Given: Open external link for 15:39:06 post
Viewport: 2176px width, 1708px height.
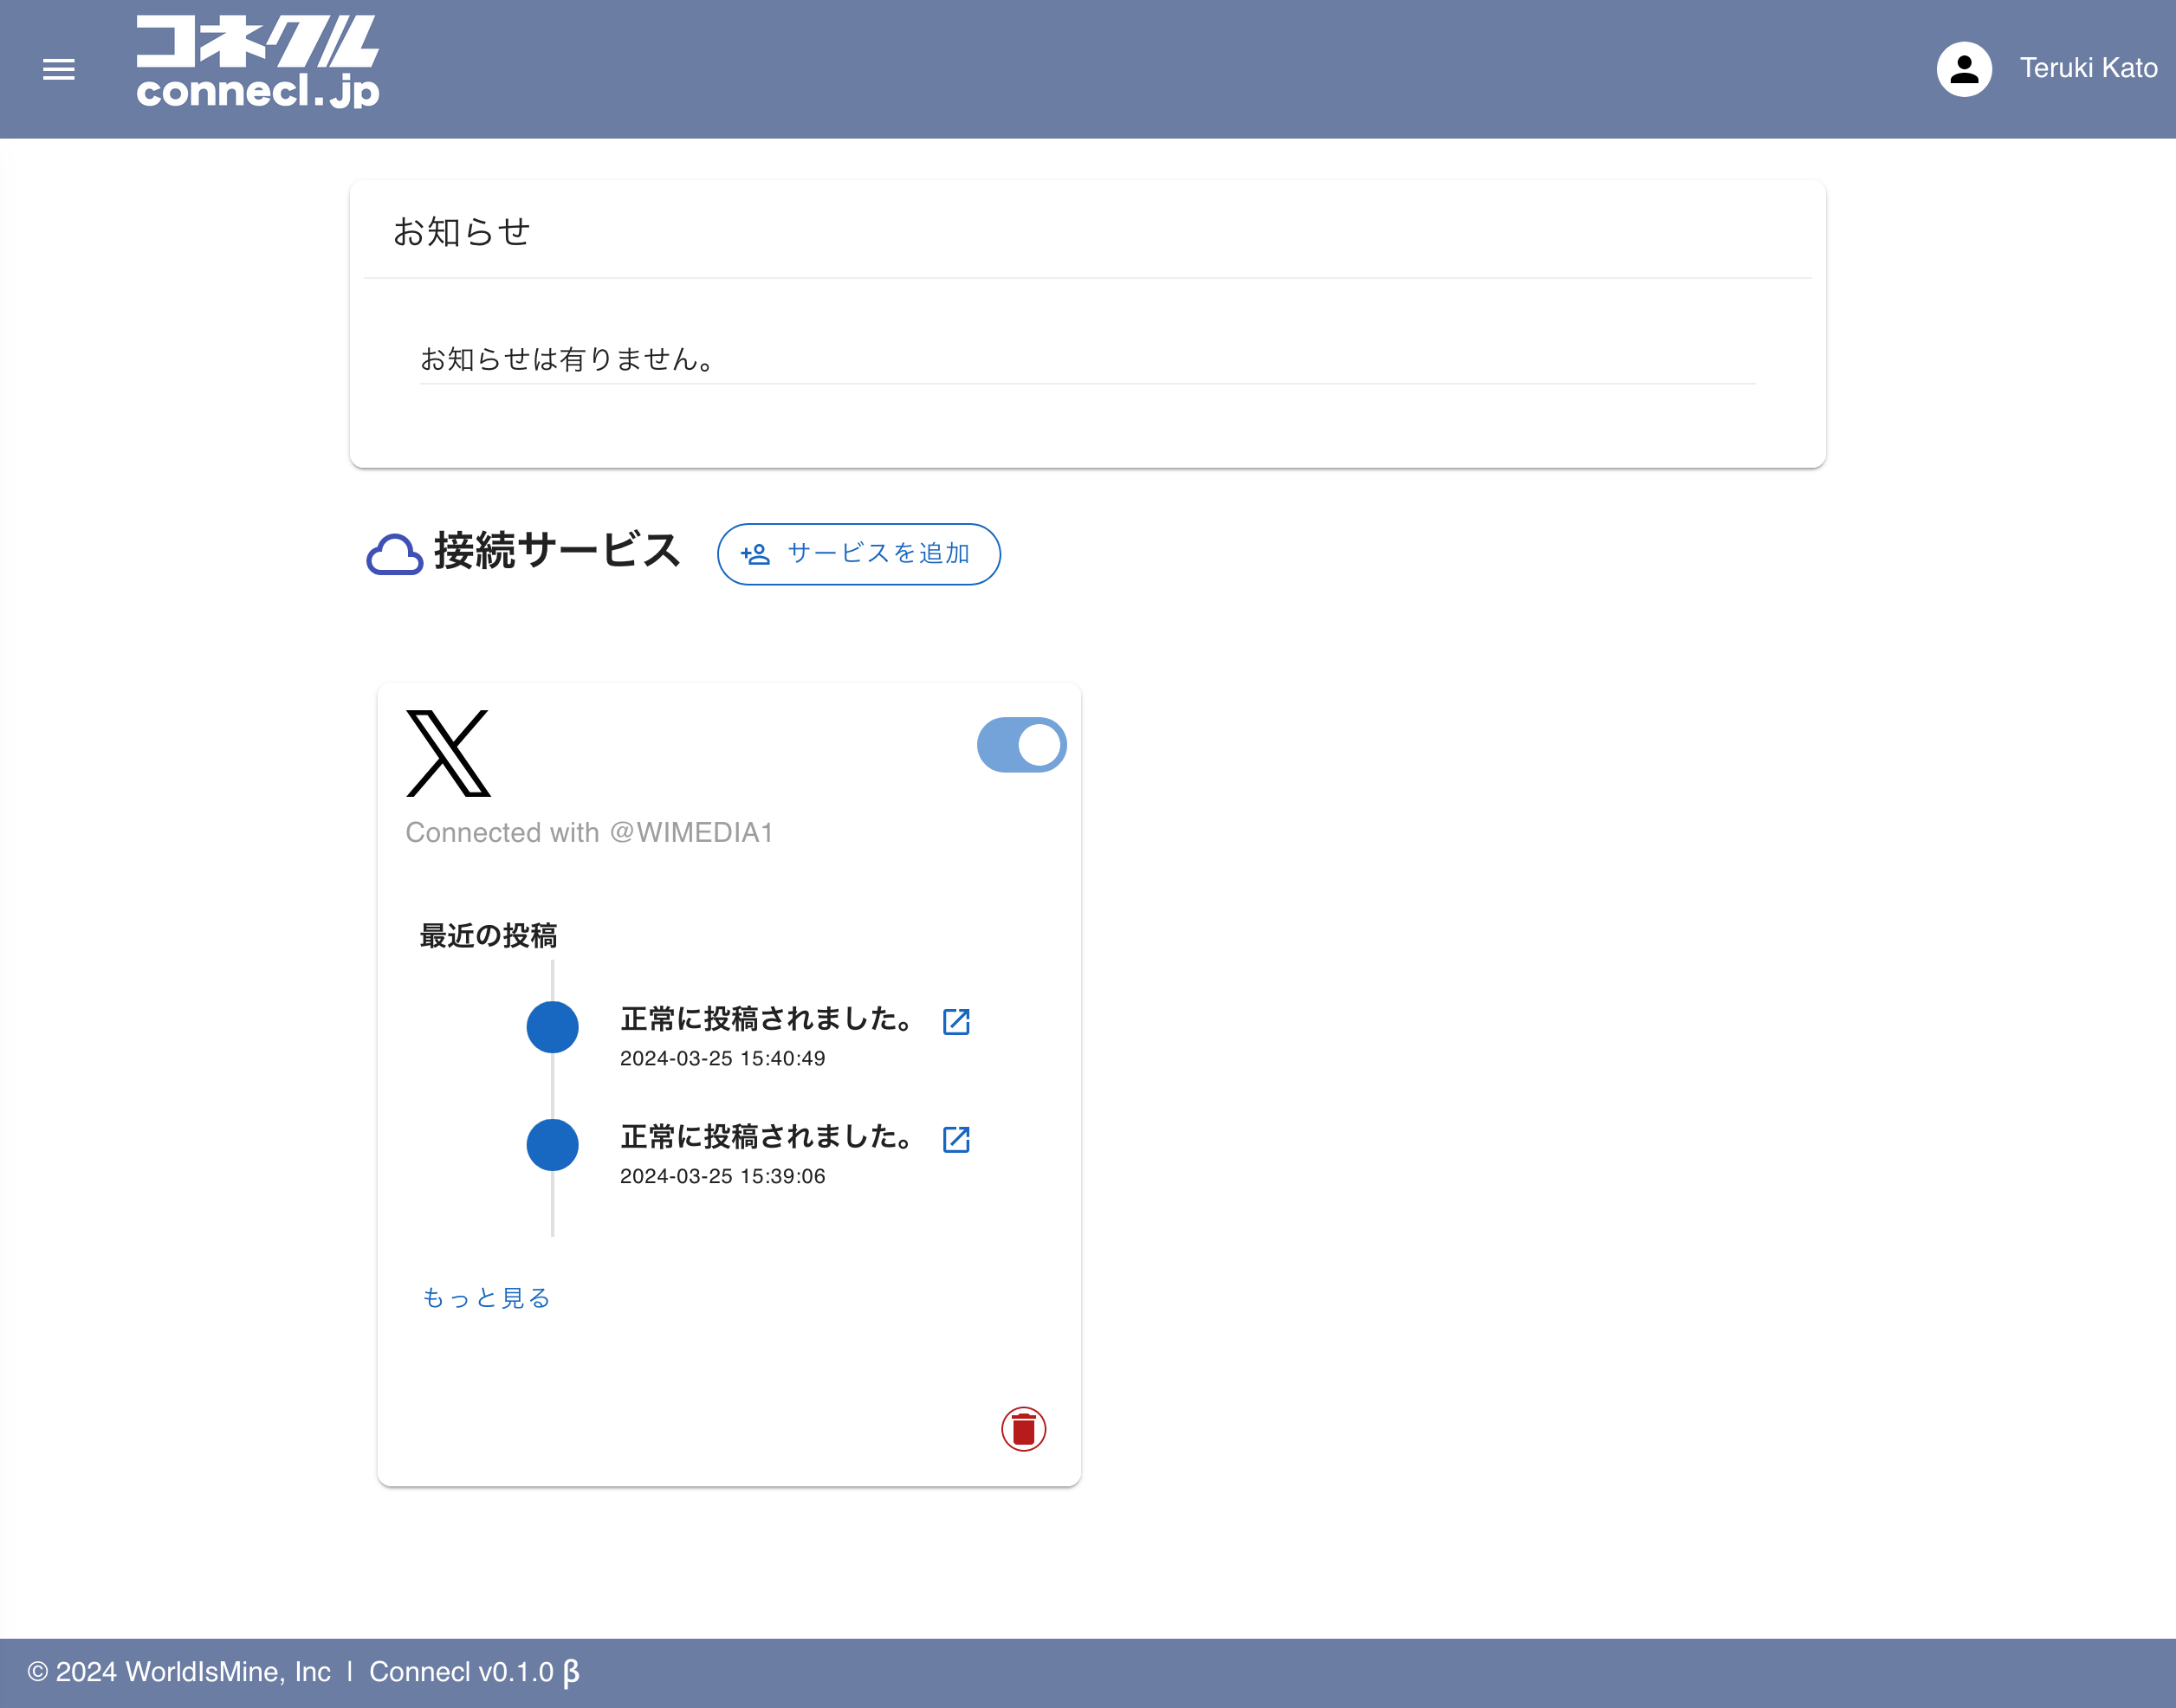Looking at the screenshot, I should pos(956,1139).
